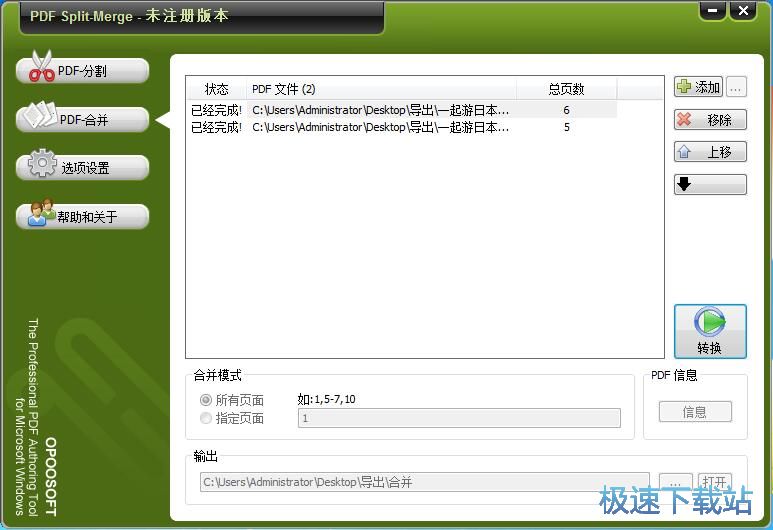Click page count 6 cell

click(x=566, y=110)
